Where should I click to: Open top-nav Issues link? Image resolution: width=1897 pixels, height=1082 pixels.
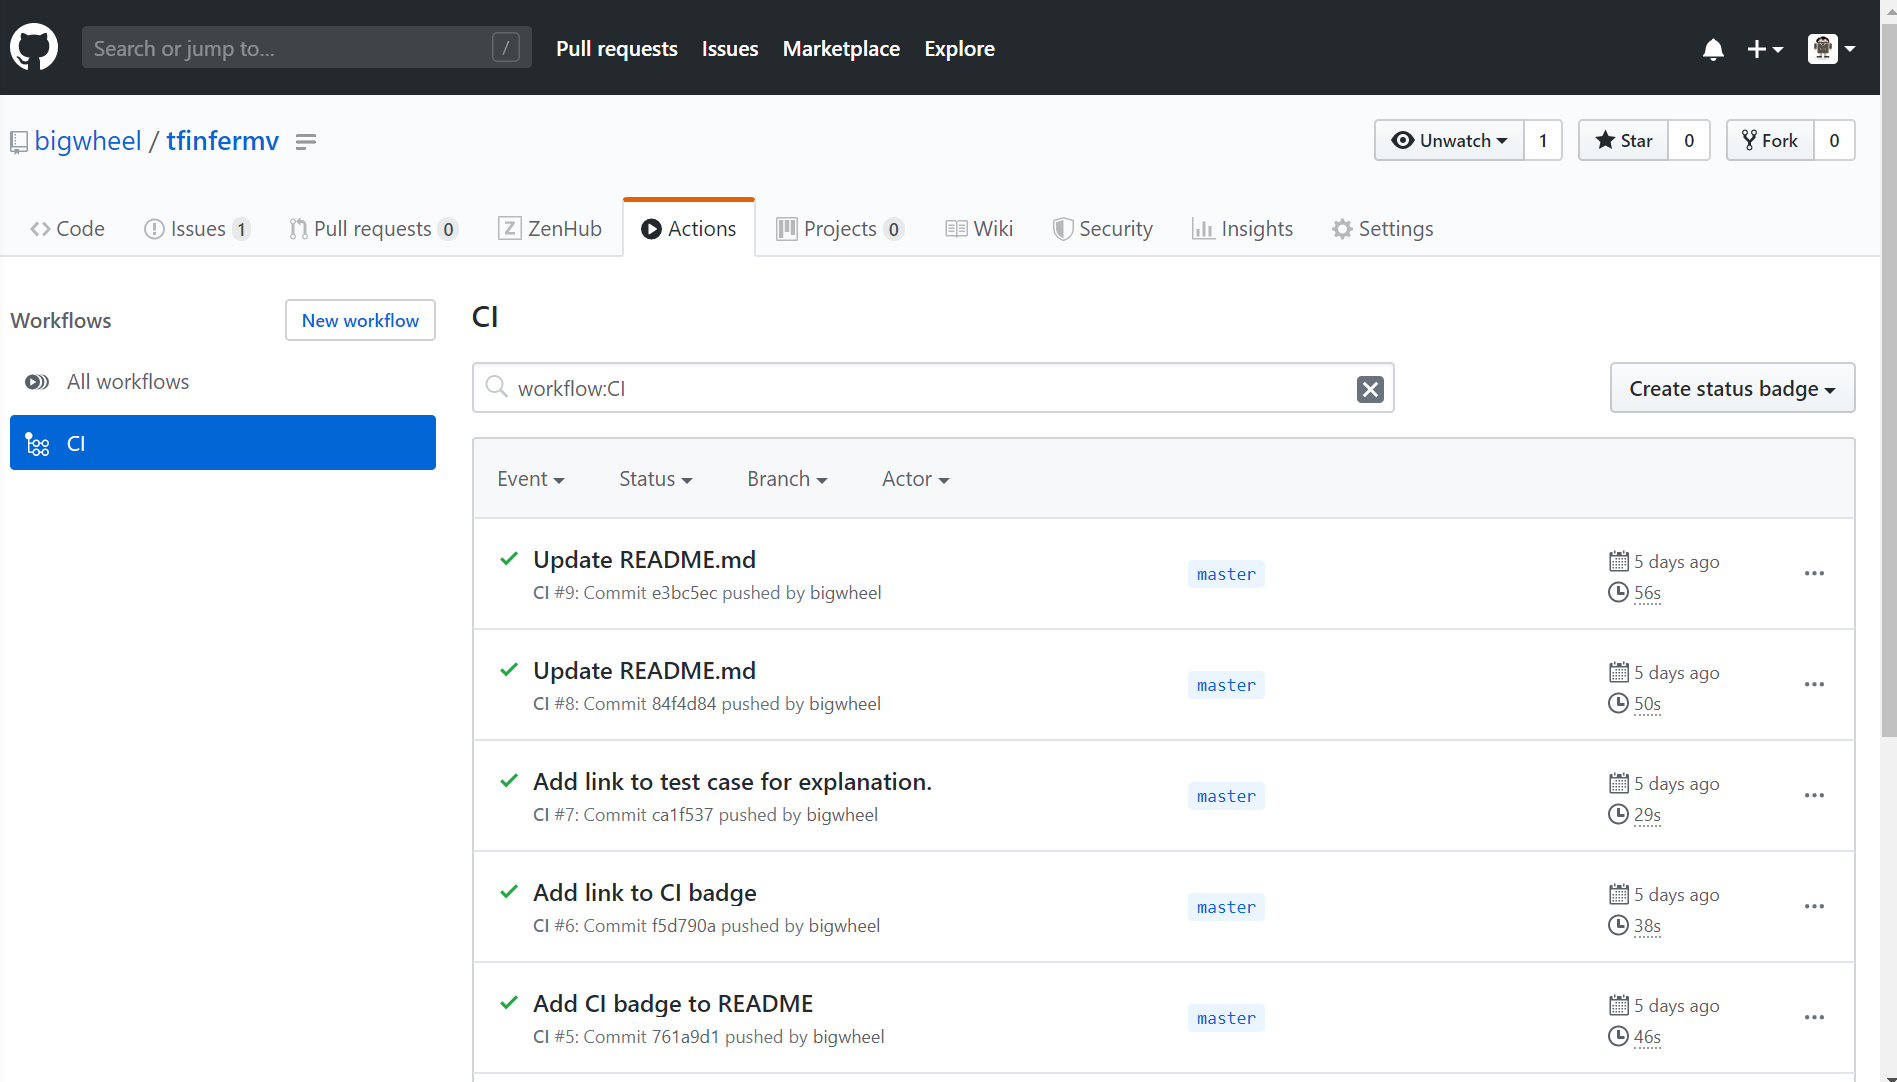click(x=730, y=48)
